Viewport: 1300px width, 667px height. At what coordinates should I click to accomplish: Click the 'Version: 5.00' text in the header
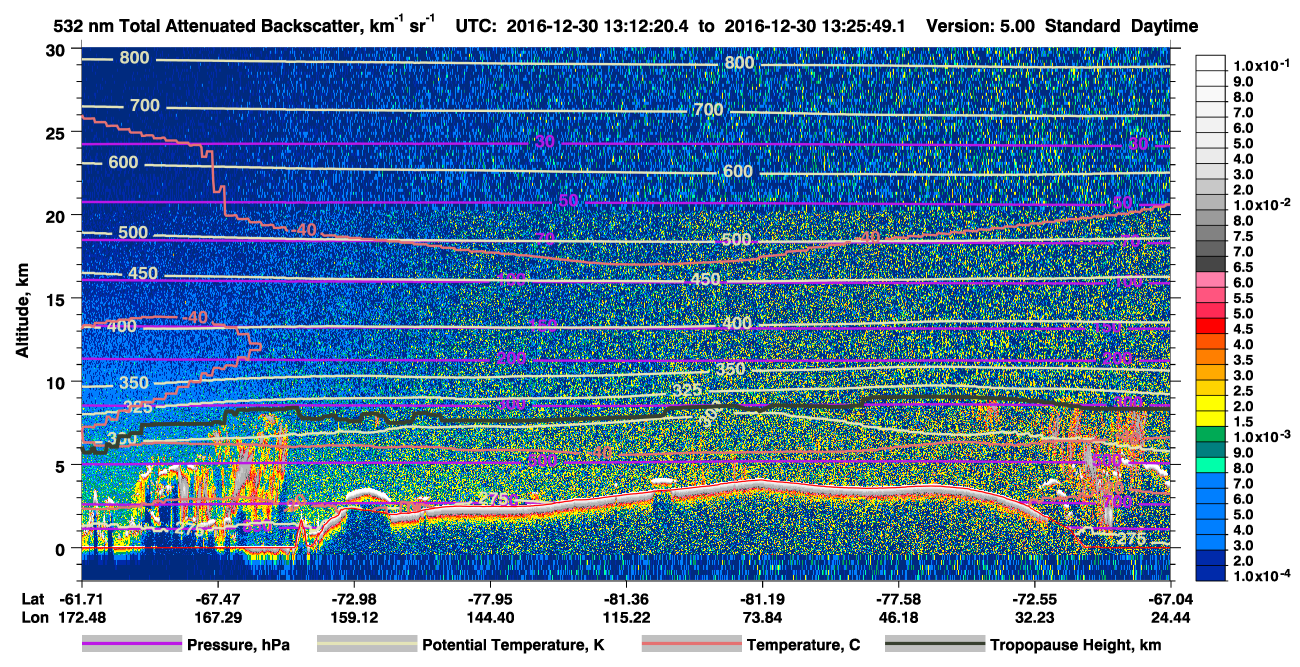[x=981, y=26]
